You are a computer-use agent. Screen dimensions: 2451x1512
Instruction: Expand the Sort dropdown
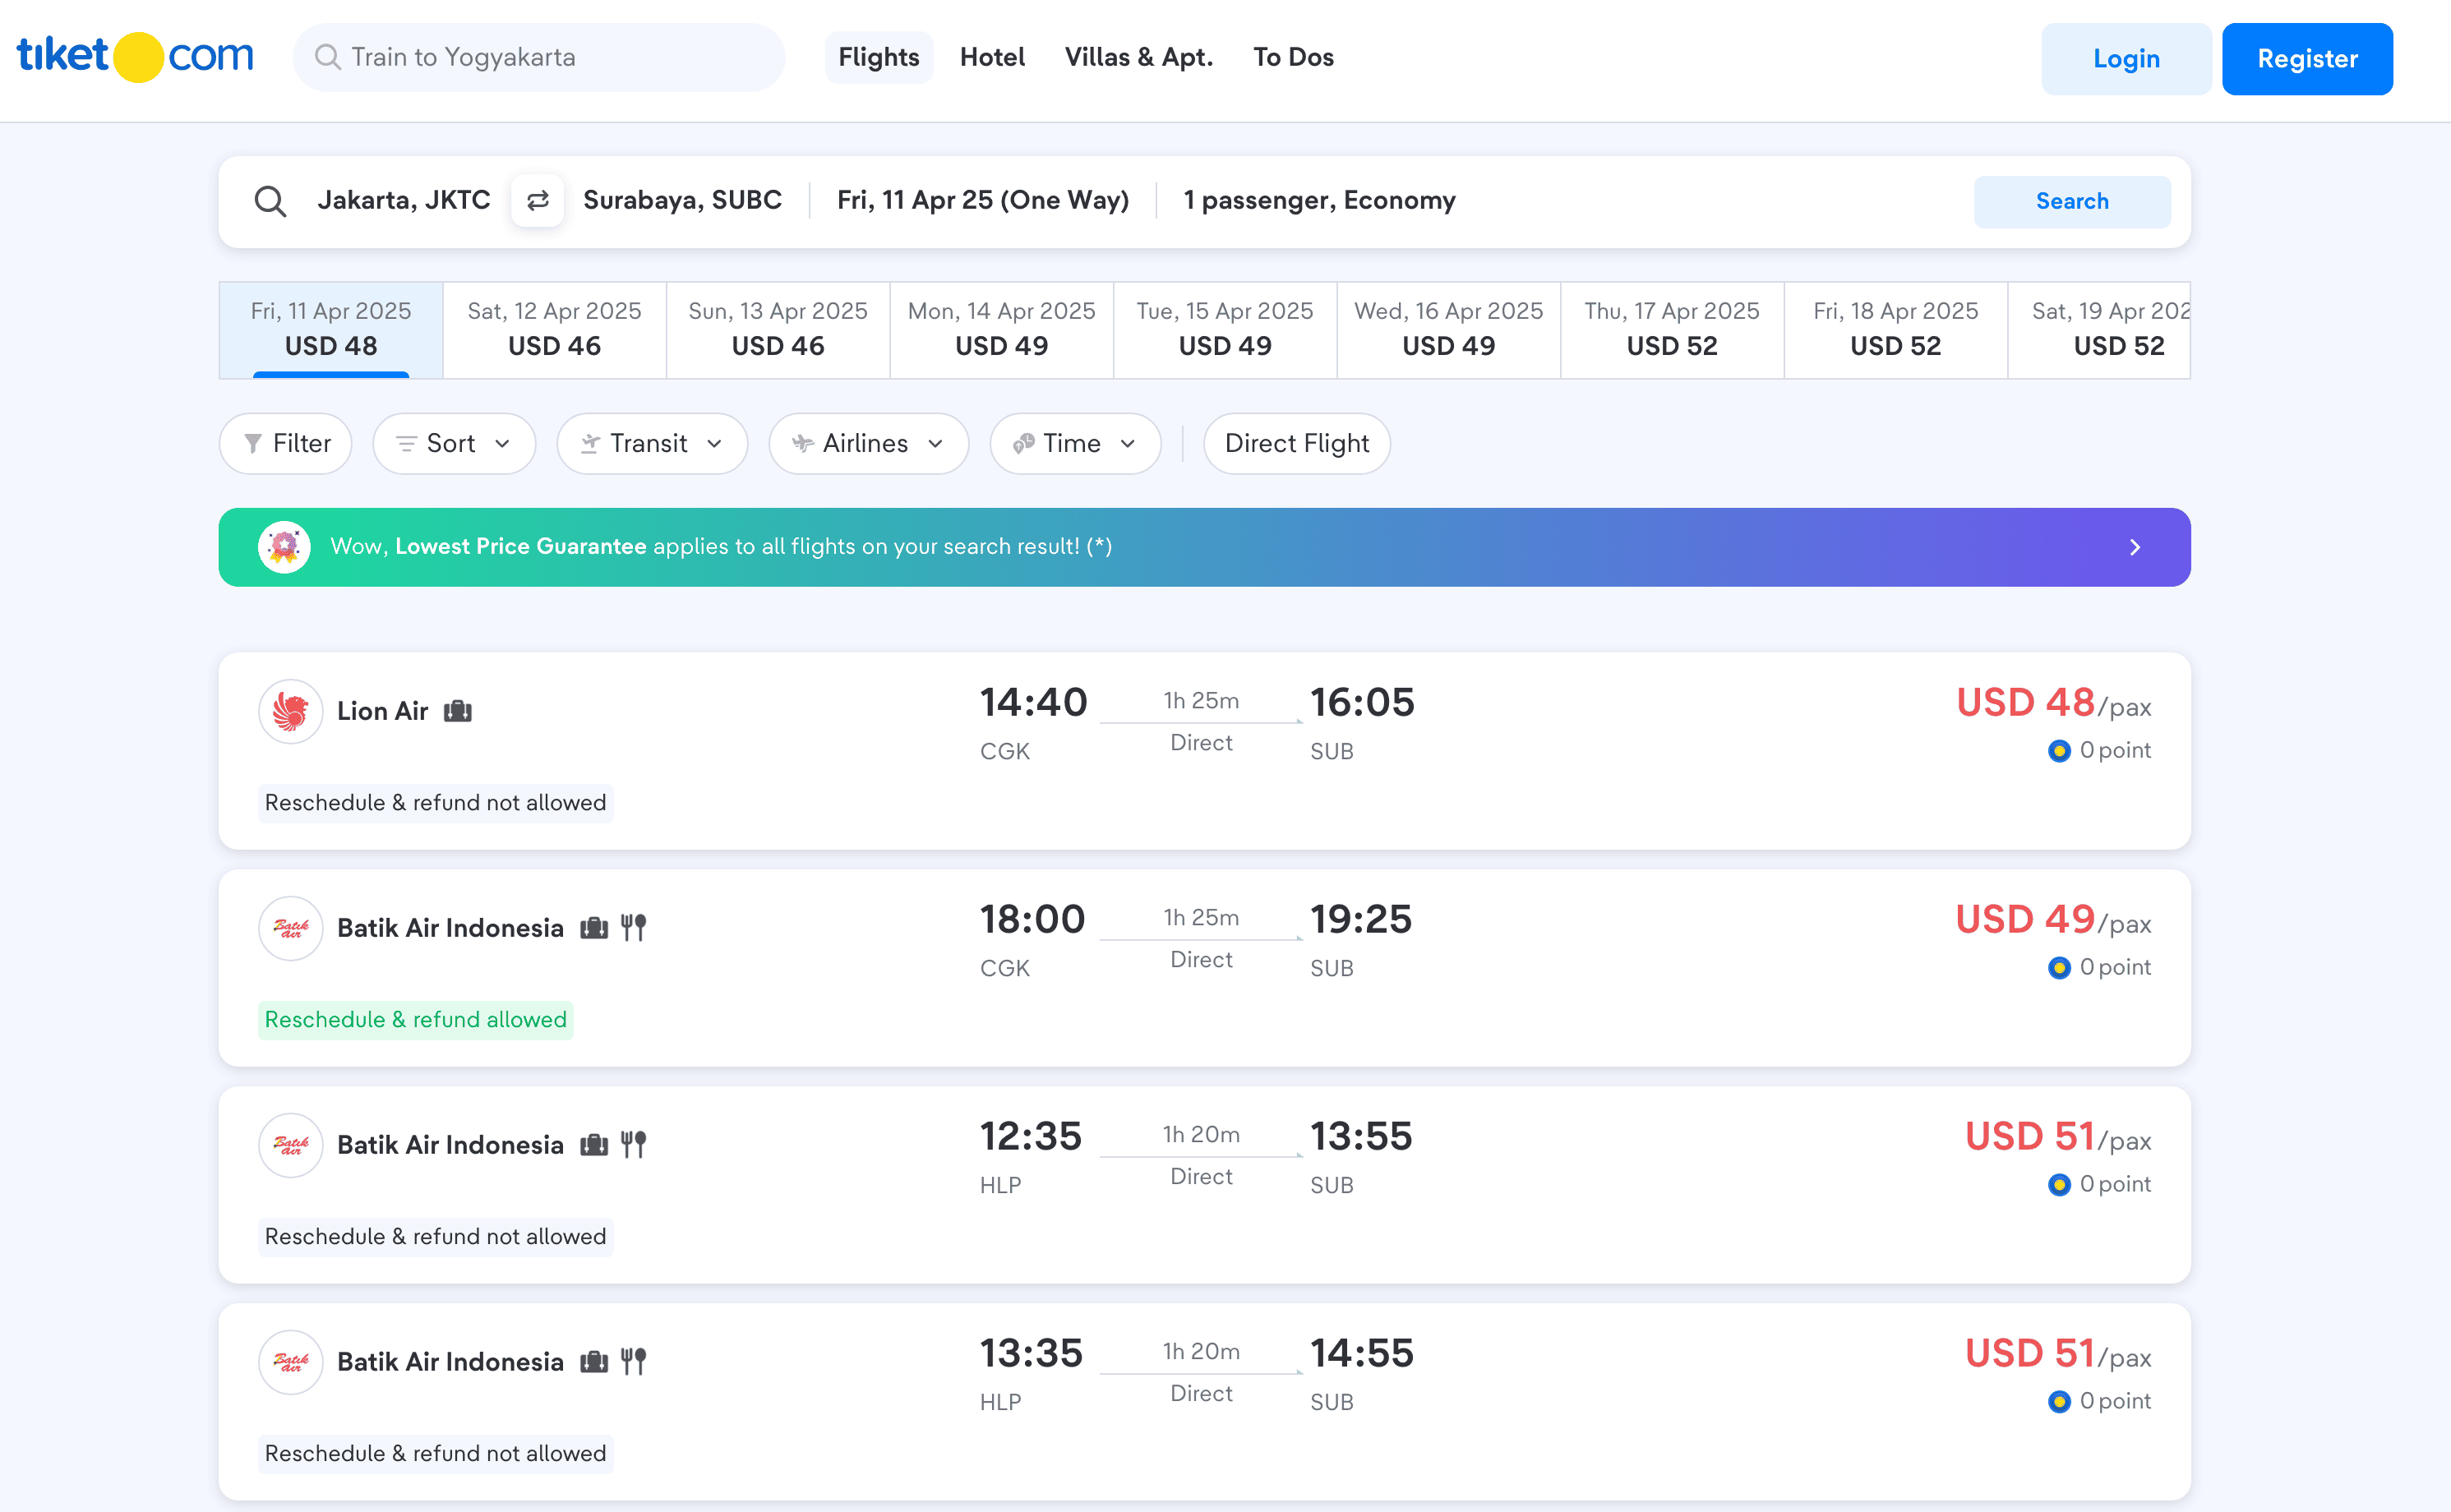click(454, 443)
